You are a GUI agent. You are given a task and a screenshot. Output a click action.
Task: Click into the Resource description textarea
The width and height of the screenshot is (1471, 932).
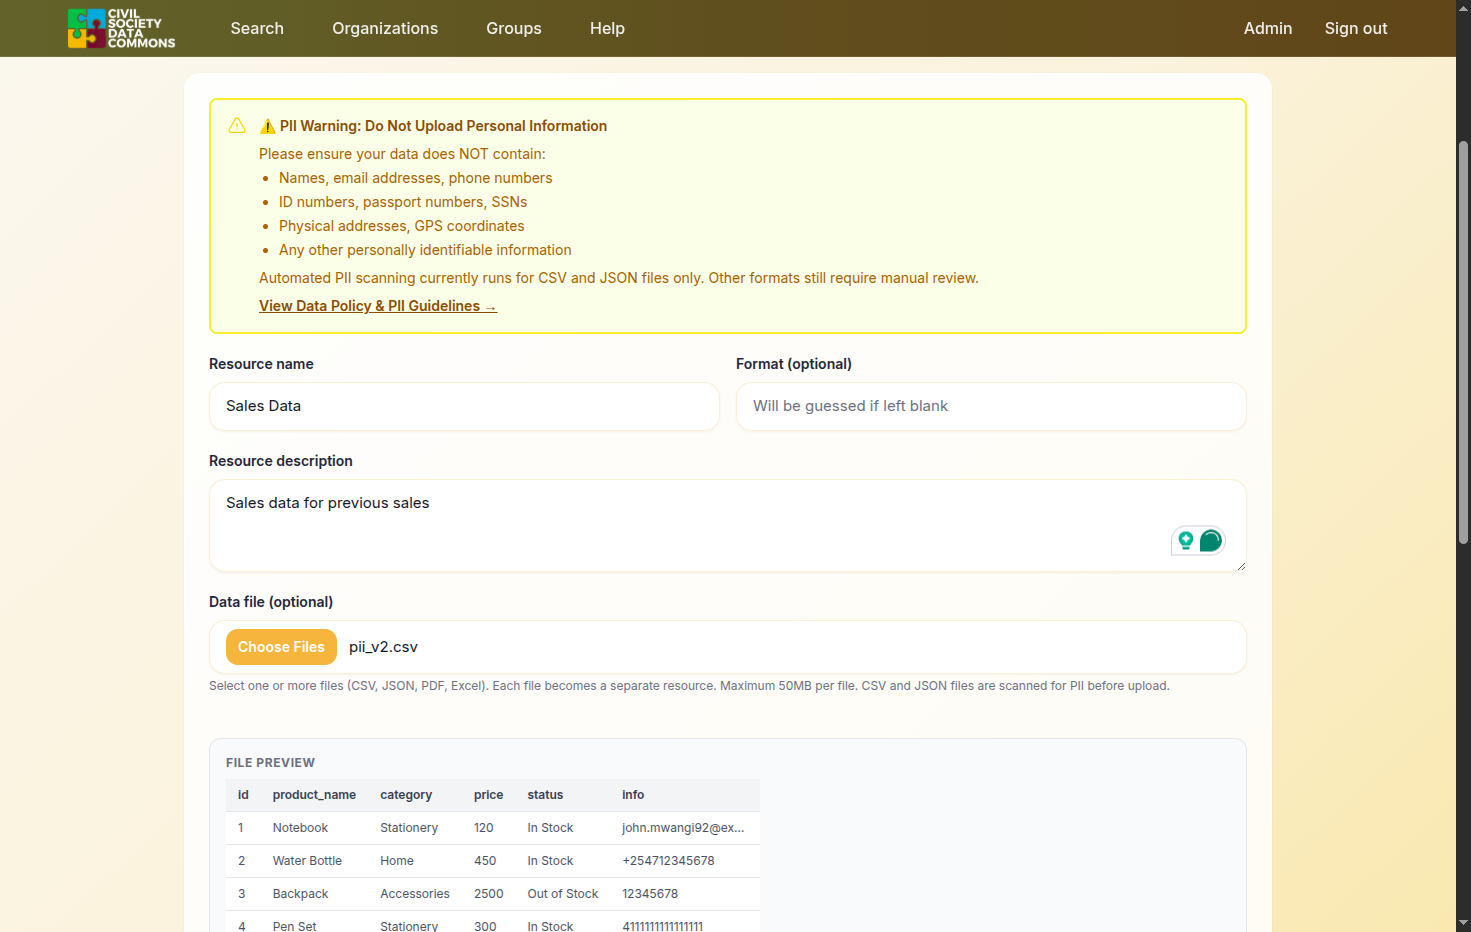tap(727, 526)
